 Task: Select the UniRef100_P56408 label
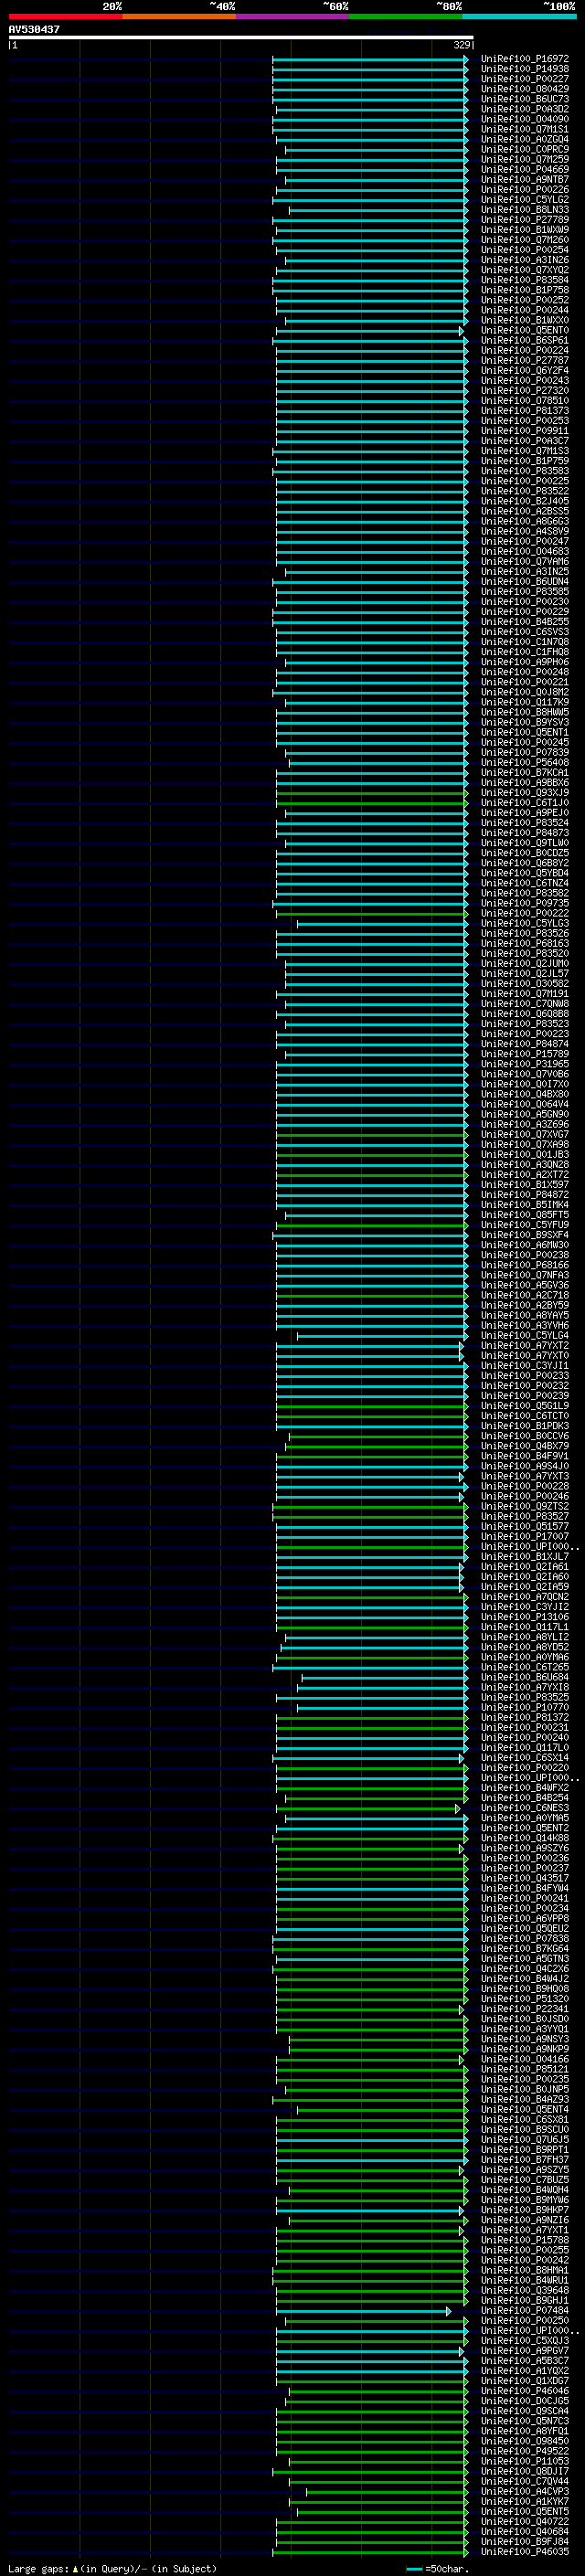coord(524,762)
